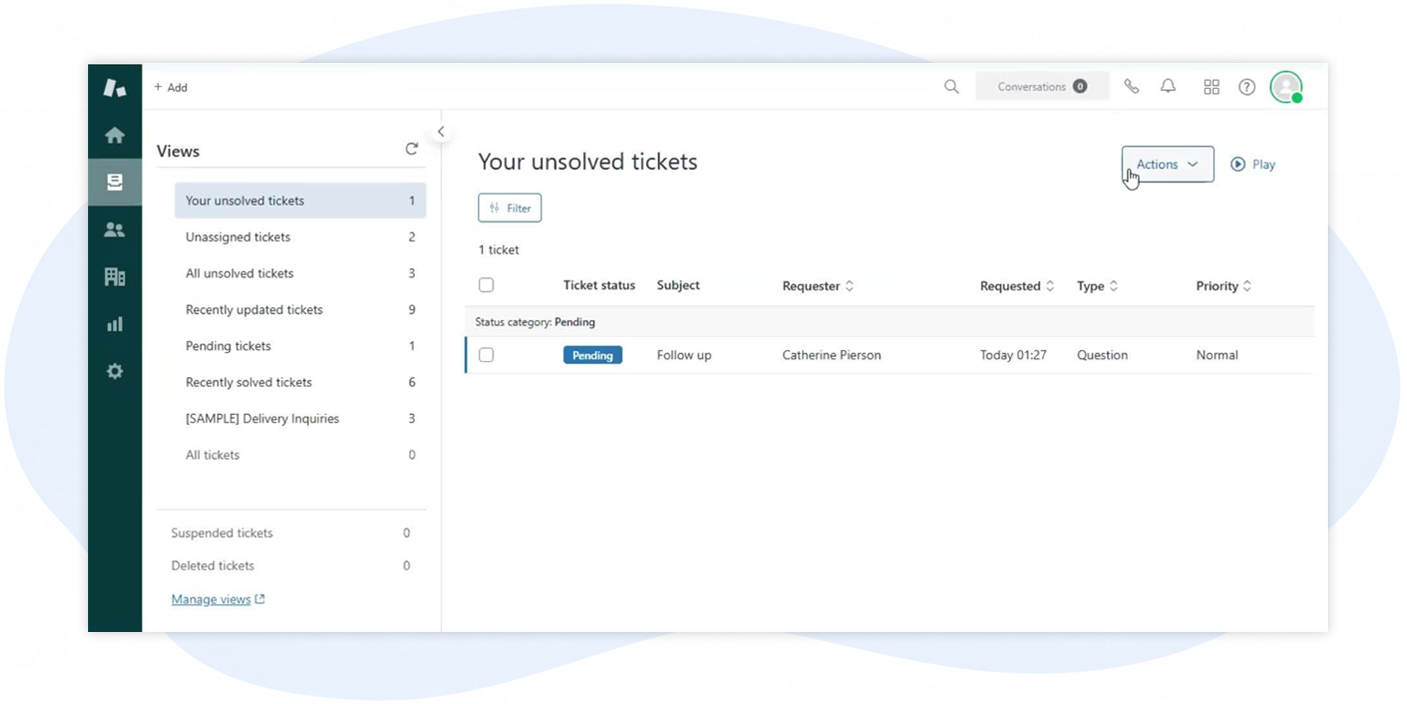Open the Views tickets sidebar icon
Screen dimensions: 1407x704
[x=115, y=182]
